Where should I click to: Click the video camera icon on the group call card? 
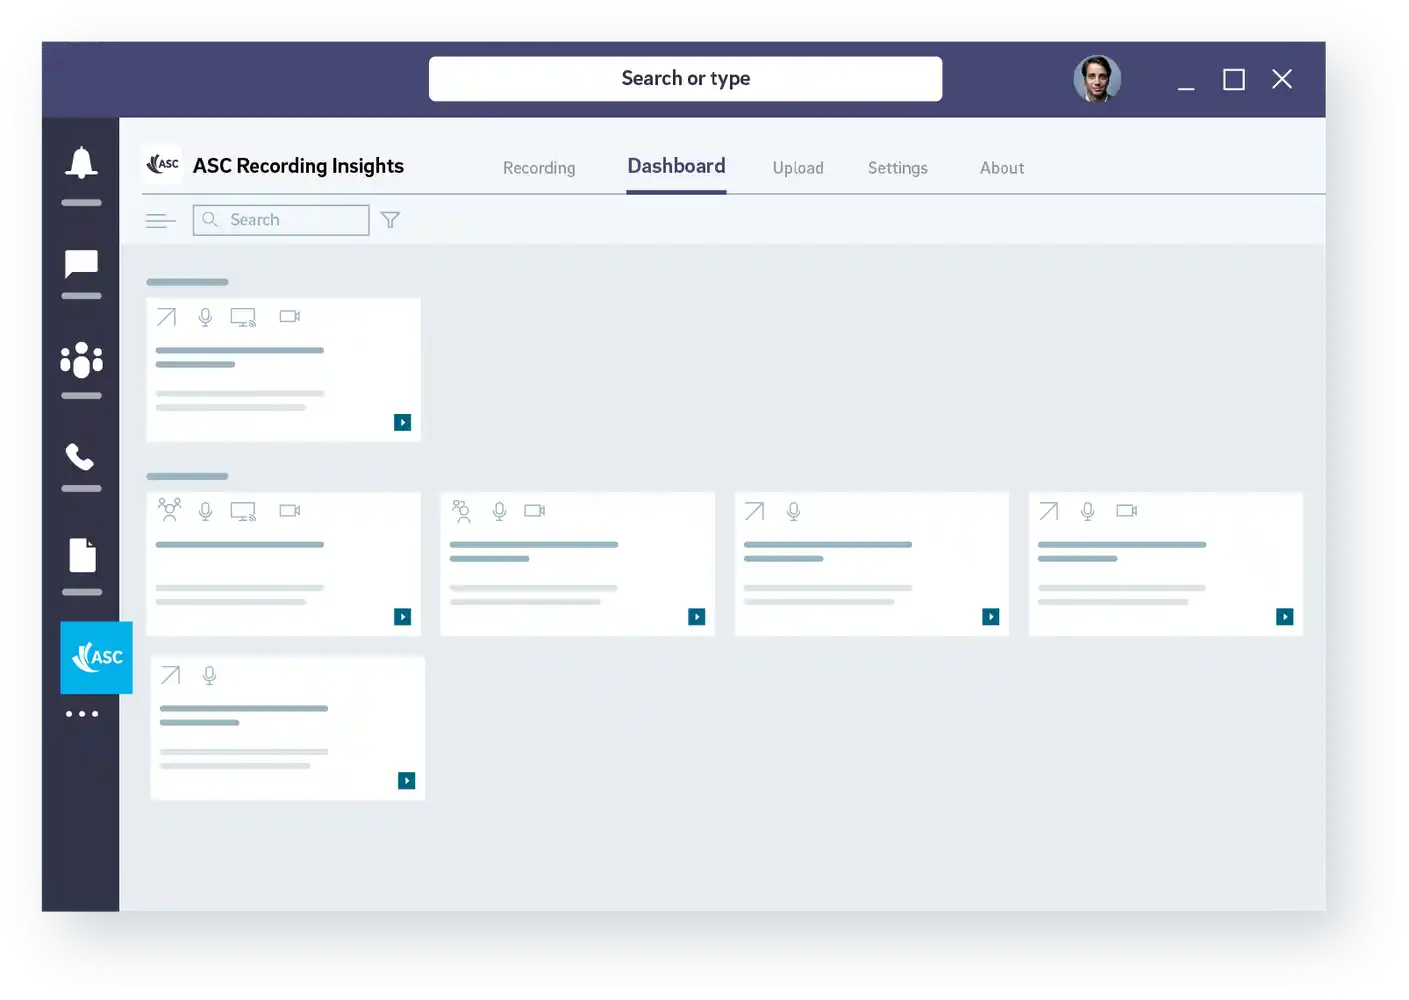tap(290, 511)
